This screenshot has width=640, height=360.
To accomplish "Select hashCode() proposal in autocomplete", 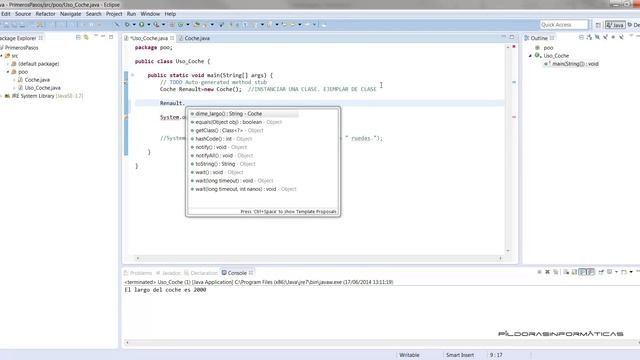I will [x=263, y=139].
